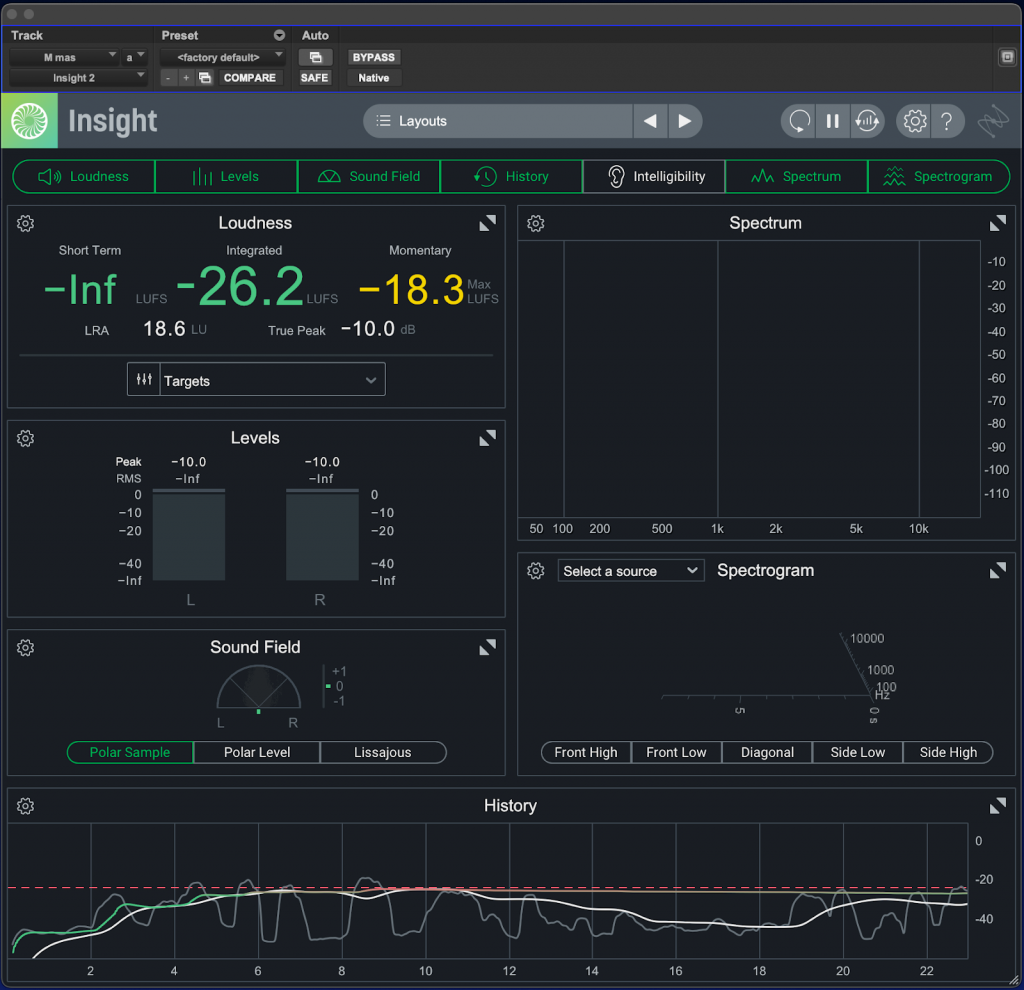Expand the Spectrum panel to full view

pos(997,223)
